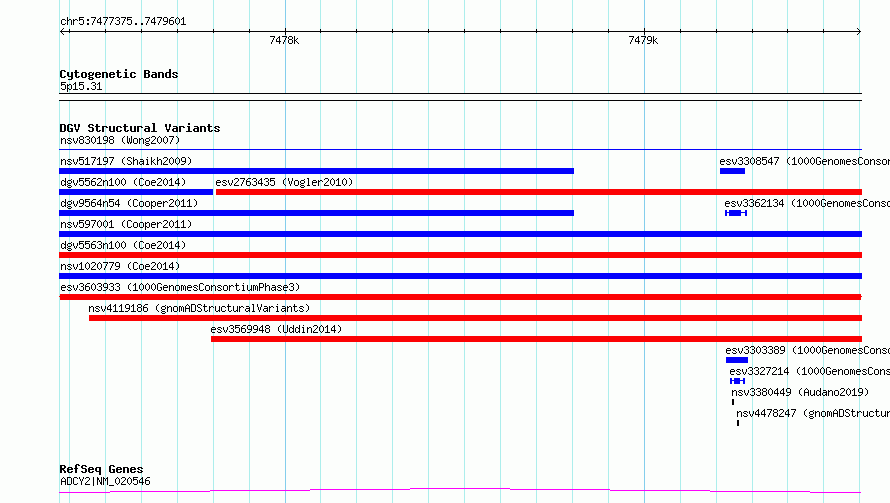This screenshot has height=503, width=890.
Task: Click the ADCY2|NM_020546 gene label
Action: point(106,481)
